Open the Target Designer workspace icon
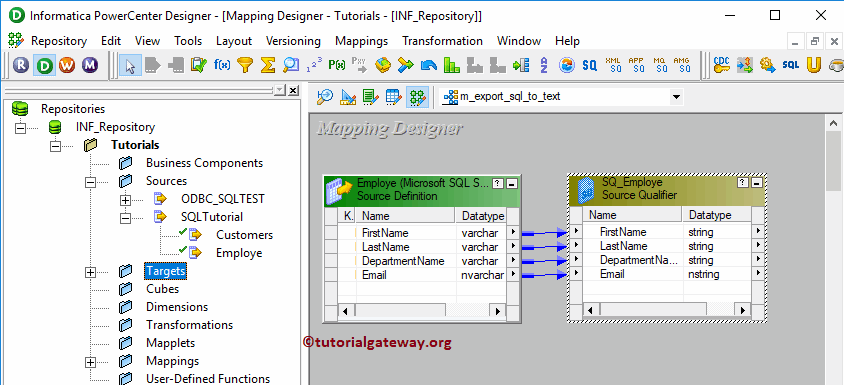The image size is (844, 385). 348,97
